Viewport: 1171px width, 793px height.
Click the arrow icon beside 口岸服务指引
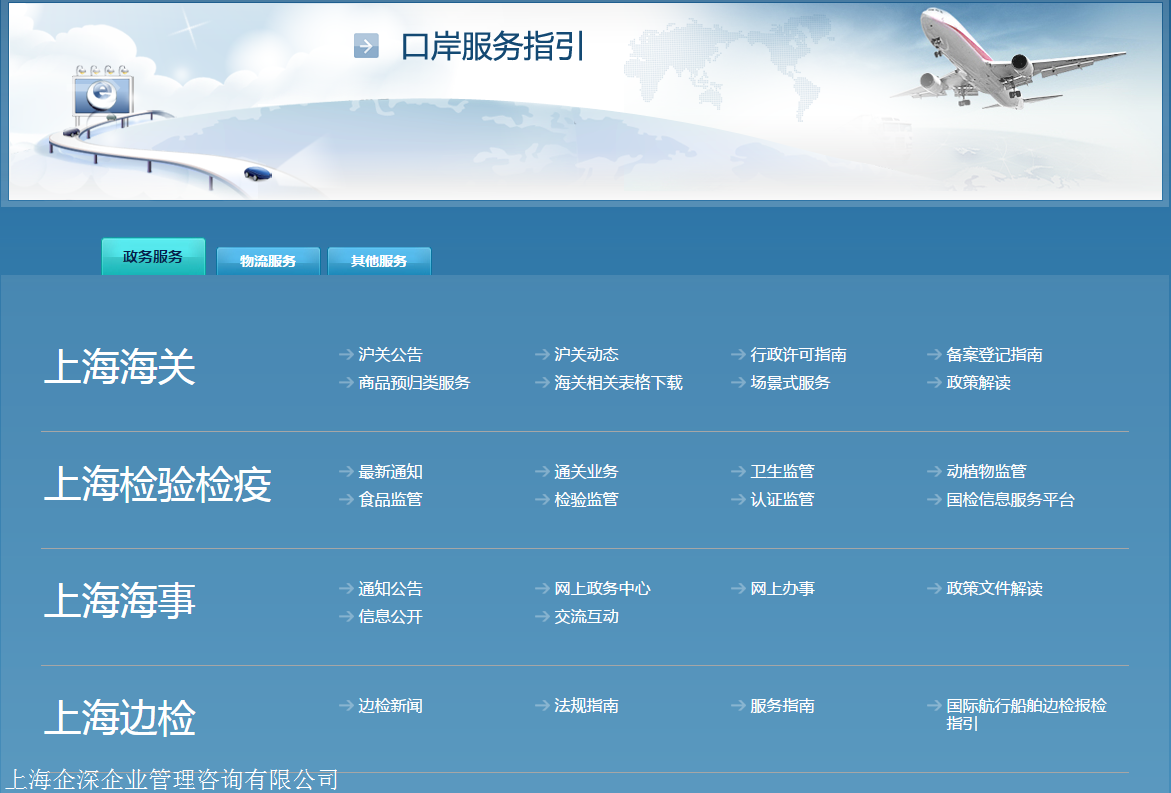[x=366, y=46]
